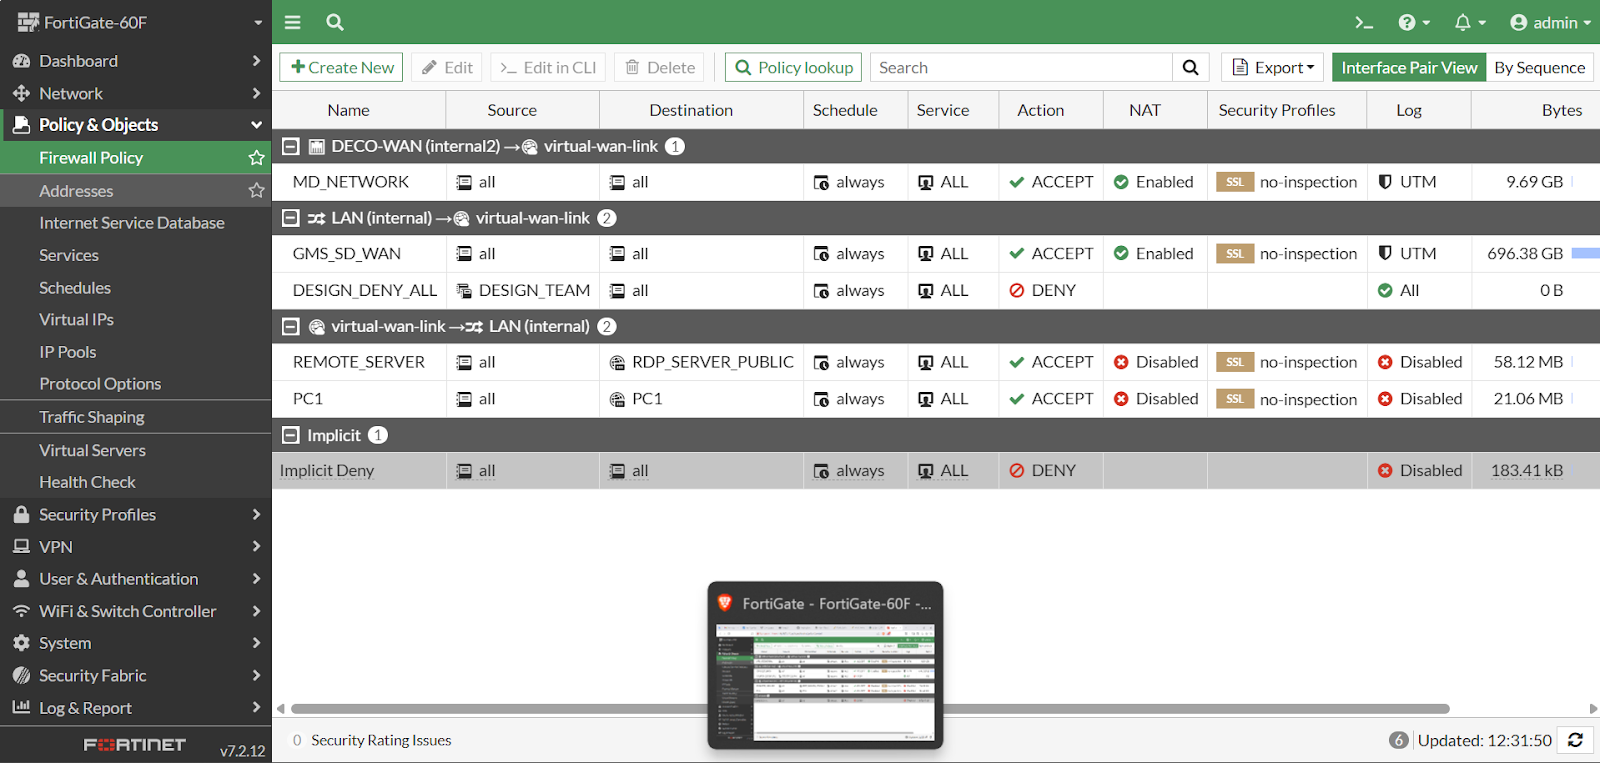Click the DENY icon for DESIGN_DENY_ALL
The height and width of the screenshot is (763, 1600).
pos(1017,290)
